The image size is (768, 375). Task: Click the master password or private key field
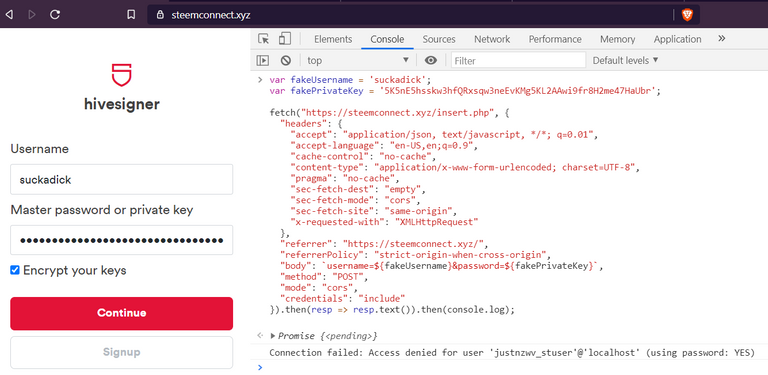121,240
